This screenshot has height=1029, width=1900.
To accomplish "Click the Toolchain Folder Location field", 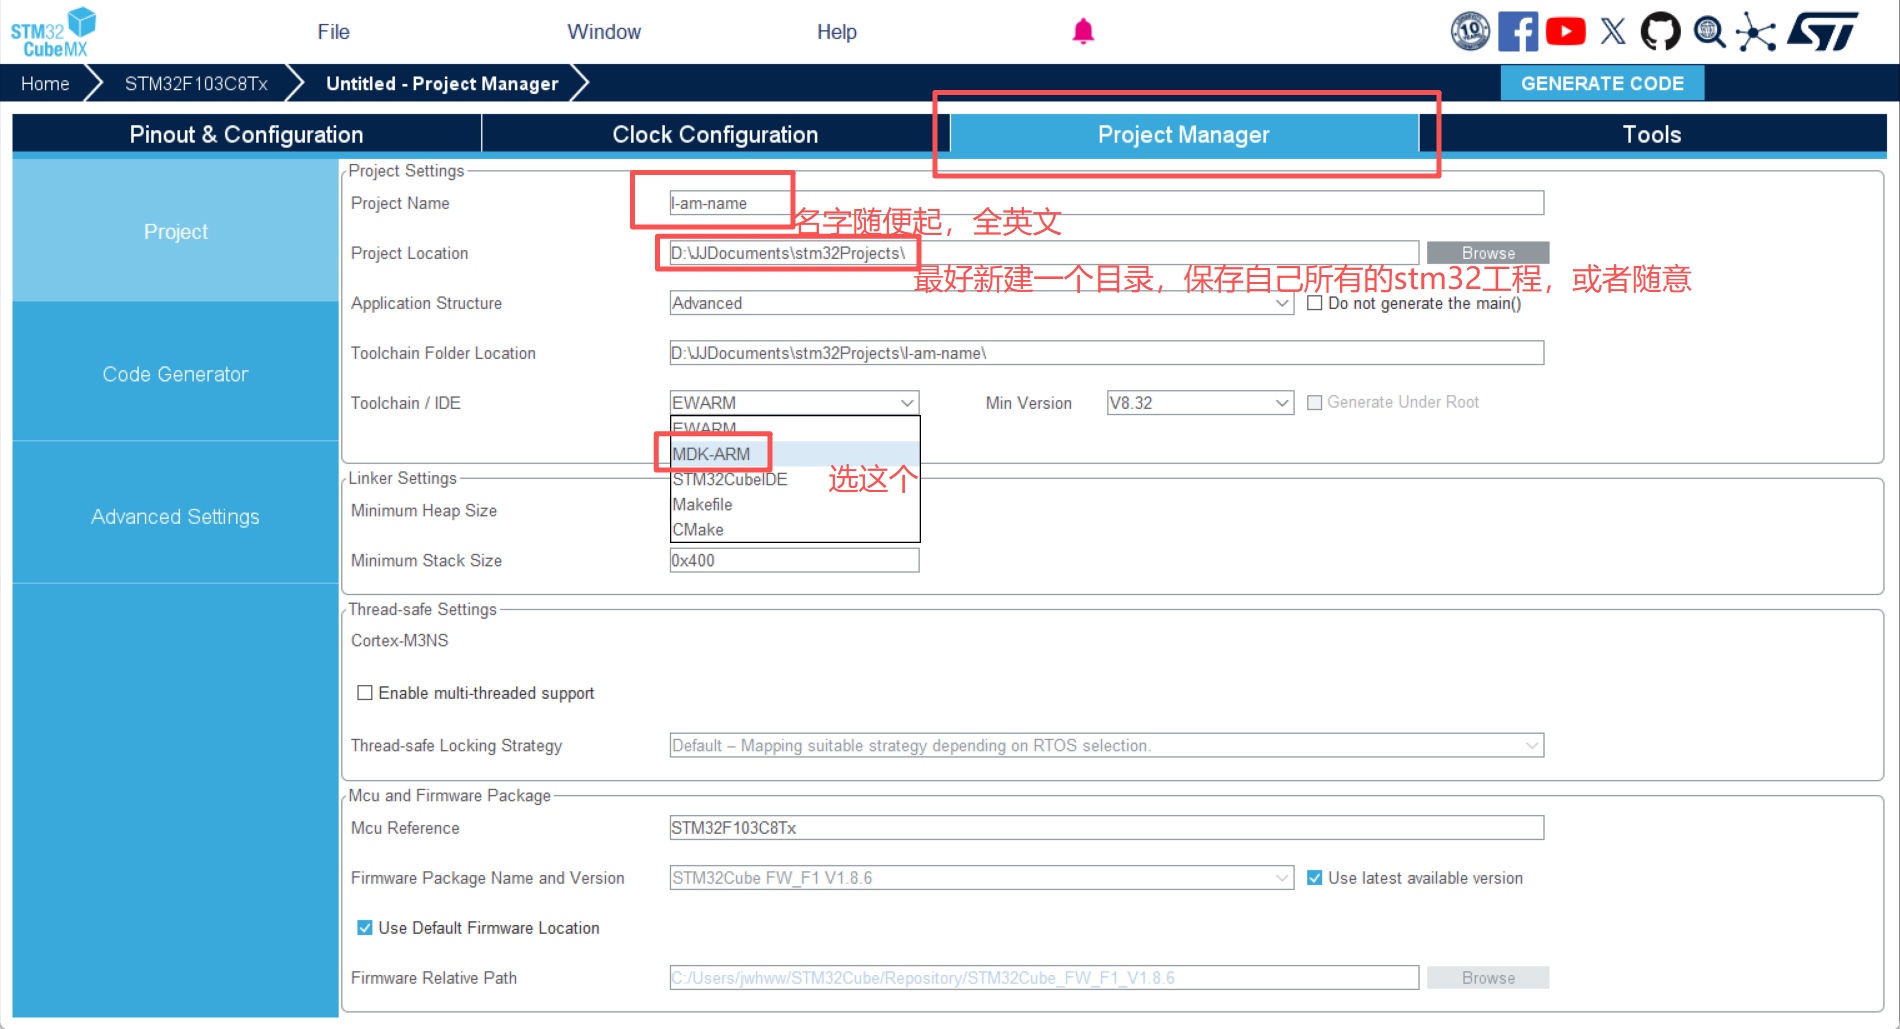I will 1106,353.
